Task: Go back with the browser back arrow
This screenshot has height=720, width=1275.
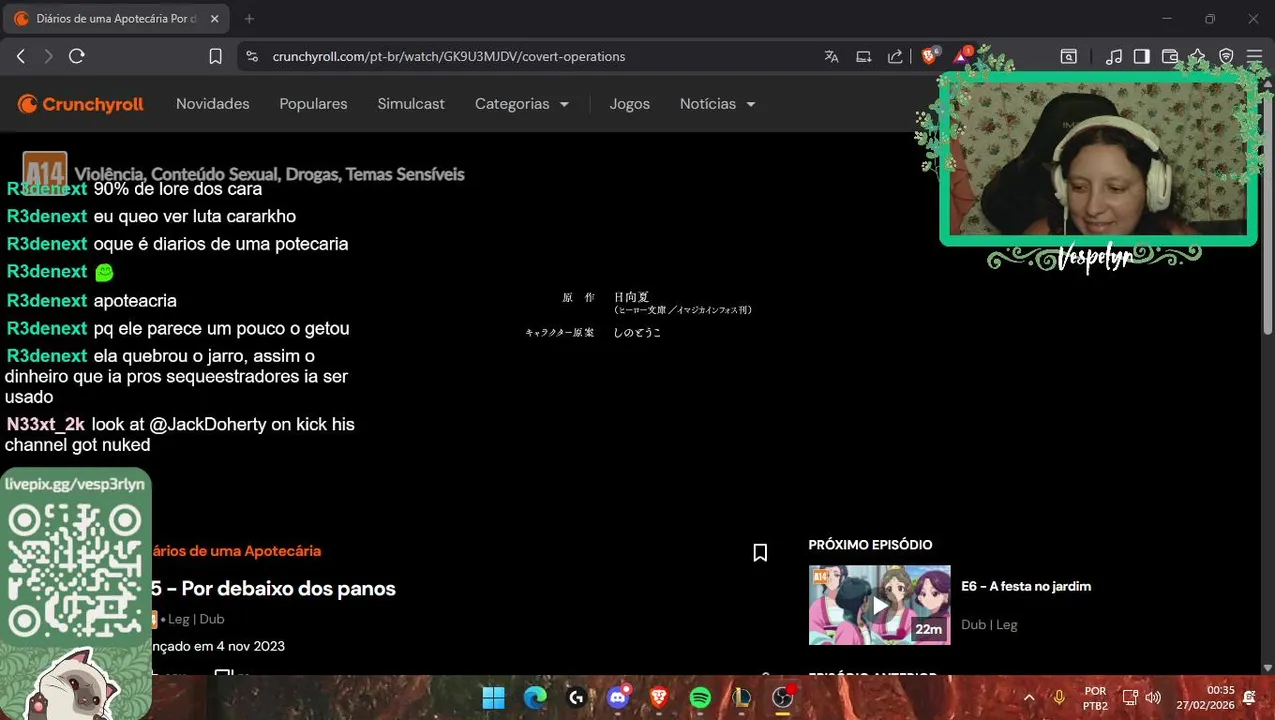Action: (21, 57)
